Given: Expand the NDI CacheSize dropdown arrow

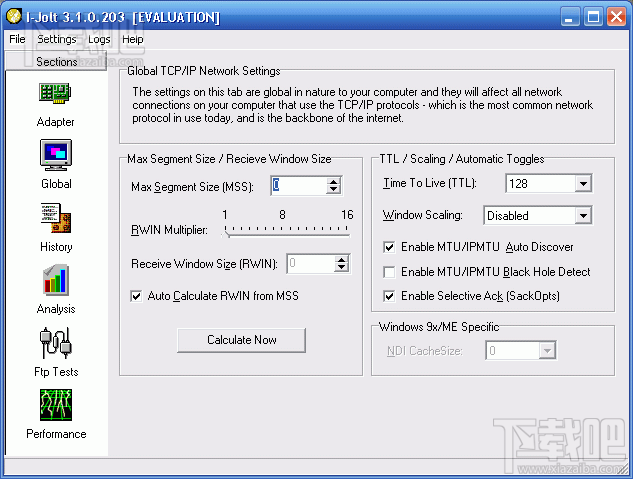Looking at the screenshot, I should 547,351.
